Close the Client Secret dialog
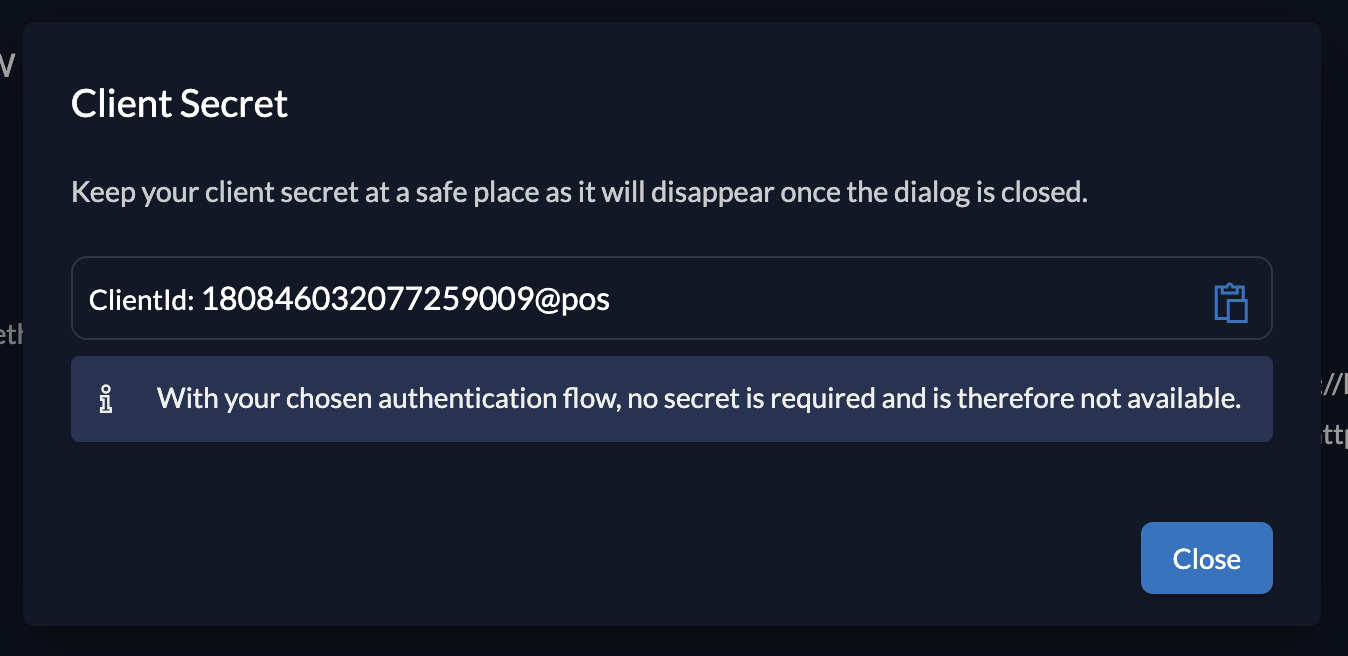 pyautogui.click(x=1206, y=558)
